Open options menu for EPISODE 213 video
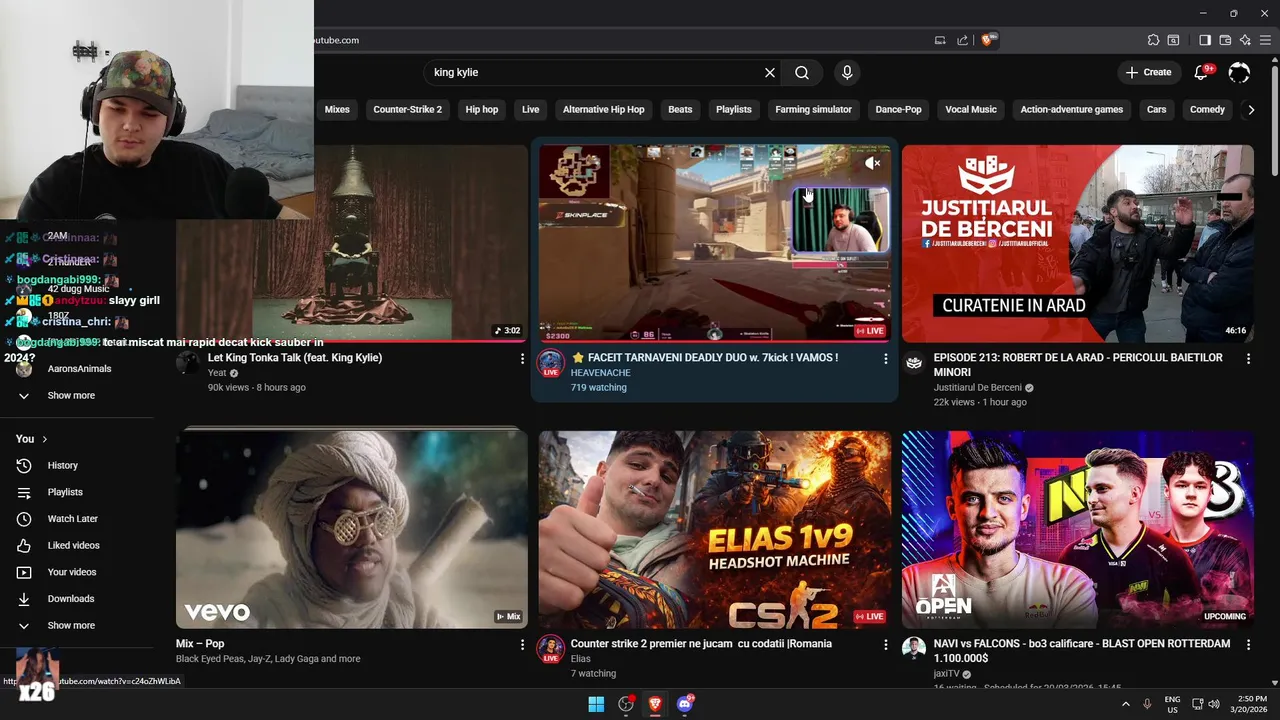The height and width of the screenshot is (720, 1280). click(x=1248, y=358)
